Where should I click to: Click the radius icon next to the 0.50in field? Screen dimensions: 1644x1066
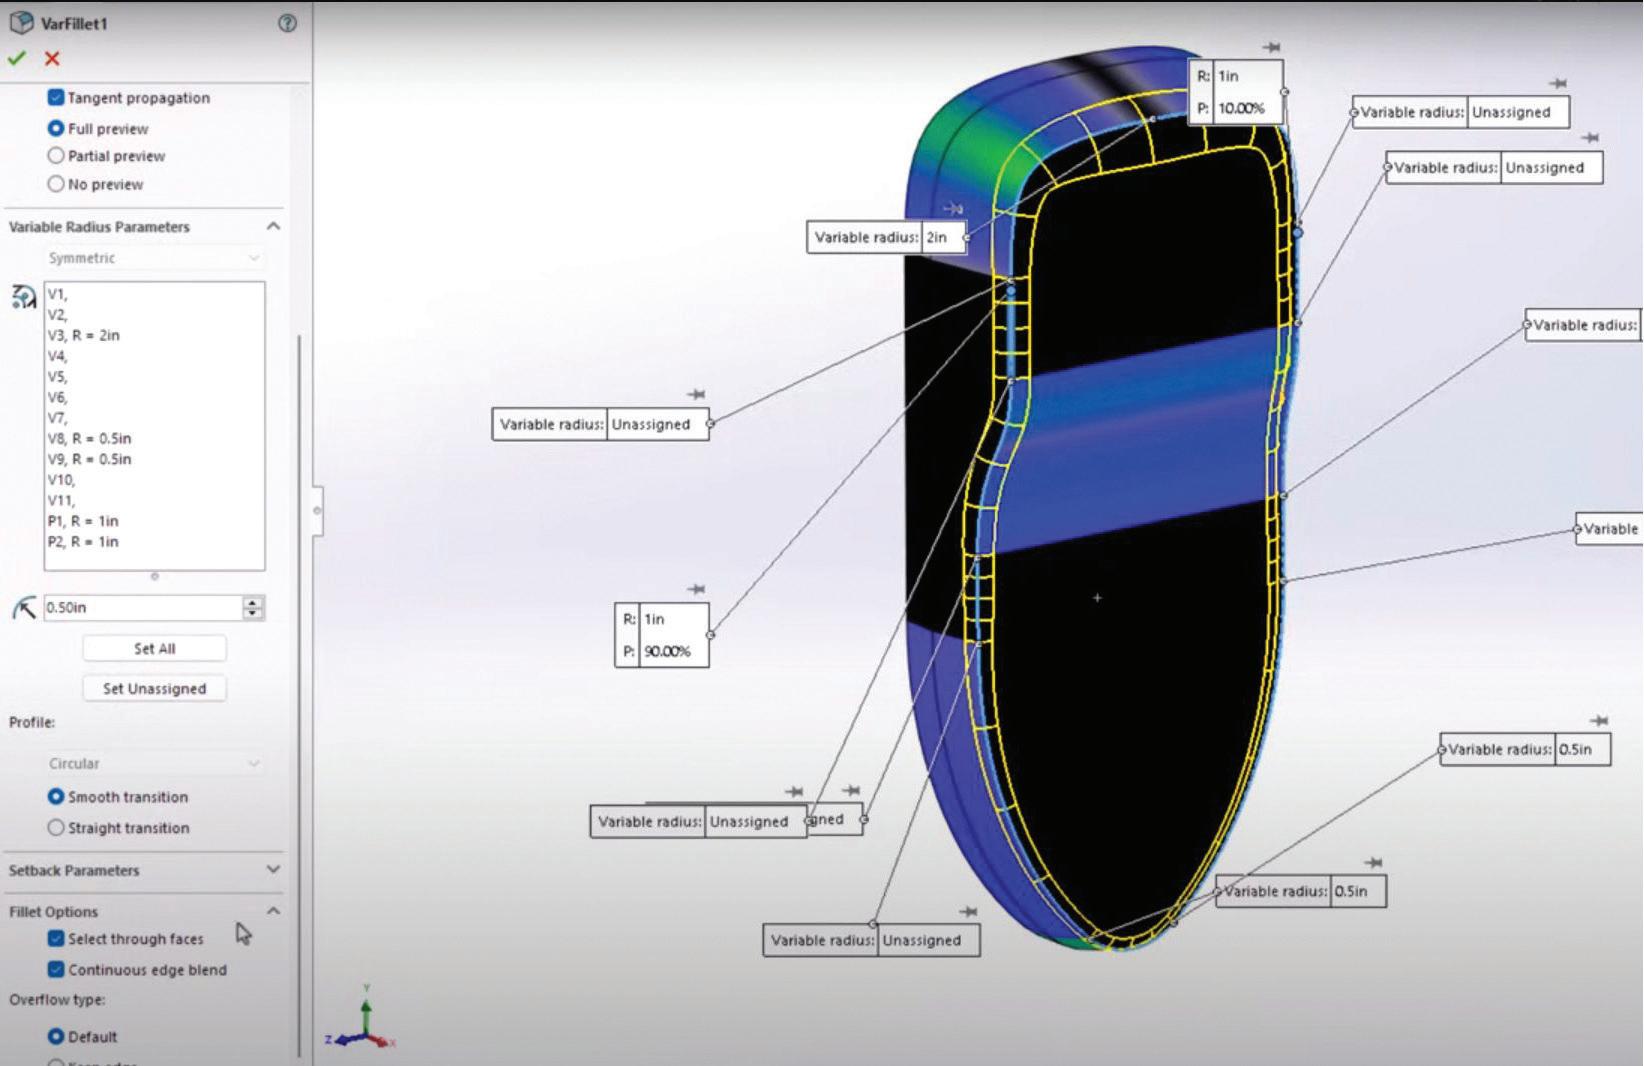pos(24,607)
